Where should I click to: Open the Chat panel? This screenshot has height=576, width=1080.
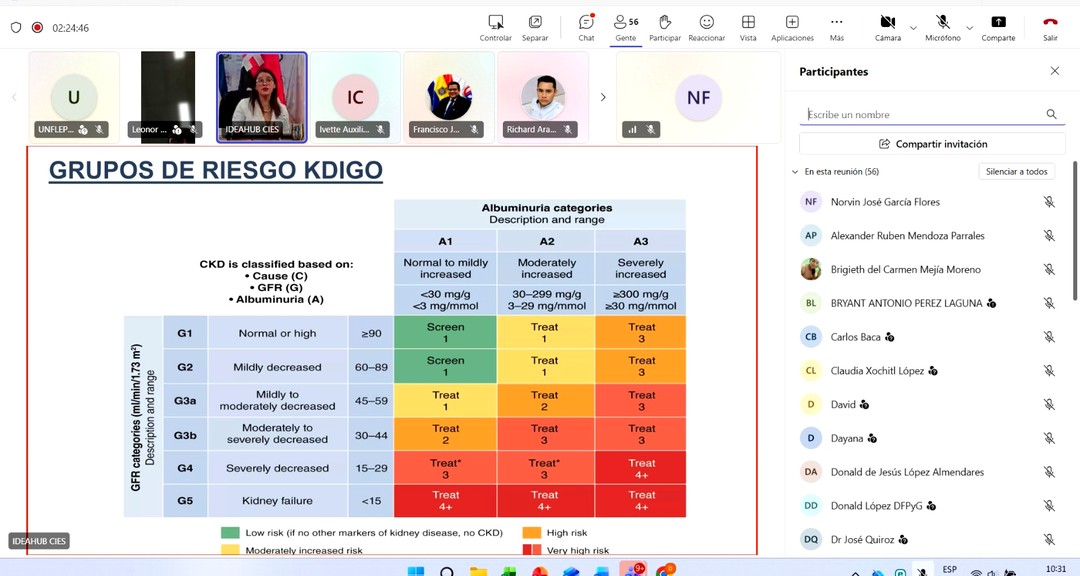click(586, 23)
